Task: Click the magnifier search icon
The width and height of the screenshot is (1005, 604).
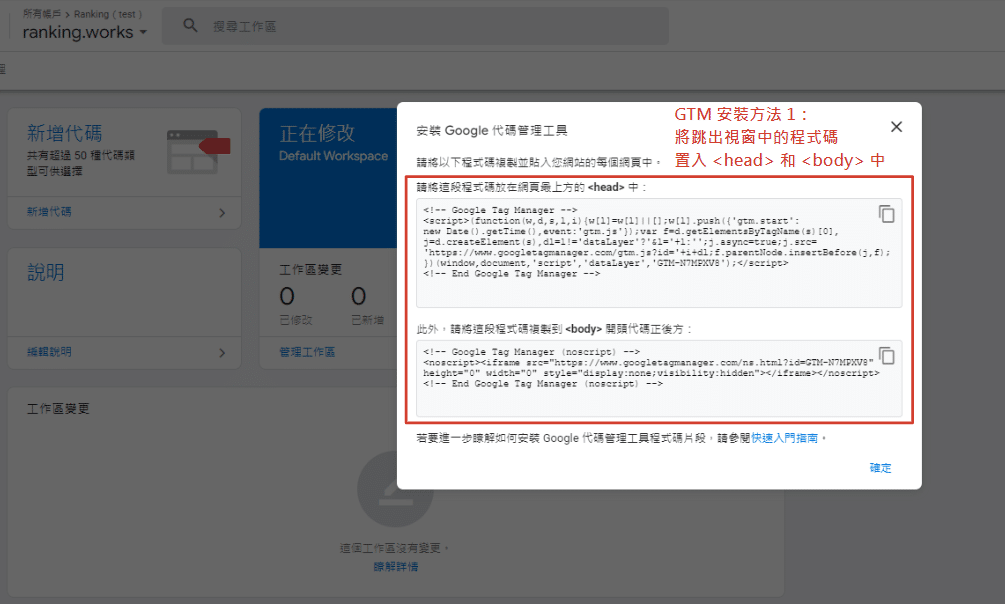Action: click(x=190, y=26)
